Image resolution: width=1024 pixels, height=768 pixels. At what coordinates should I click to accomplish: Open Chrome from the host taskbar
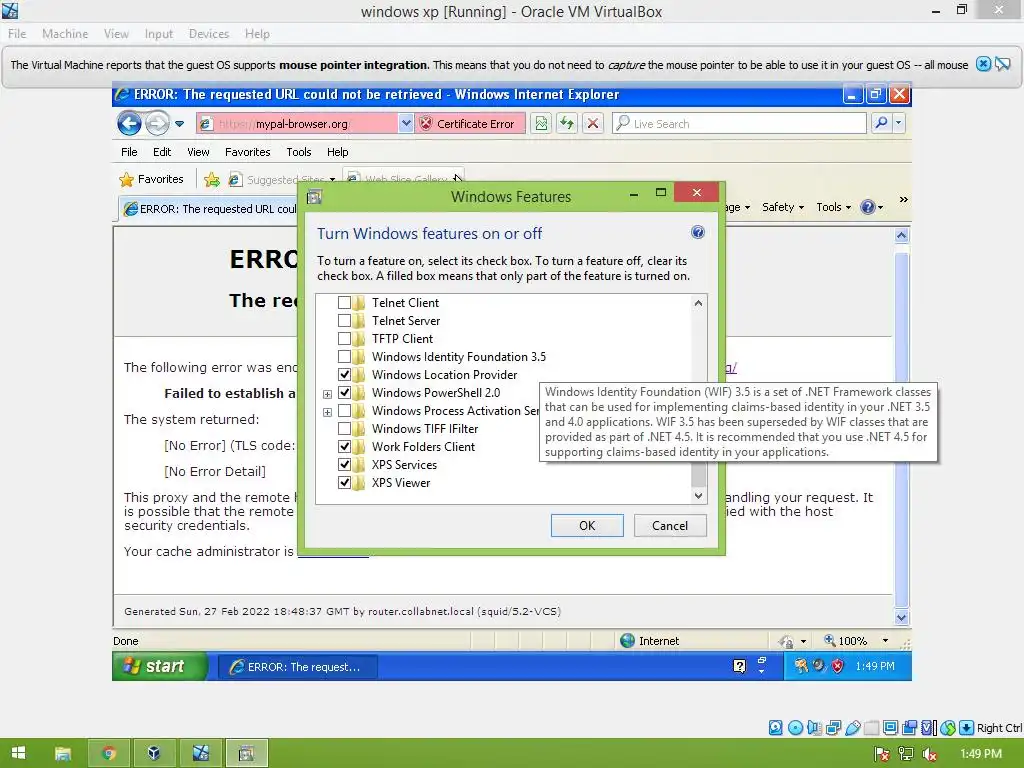[x=109, y=753]
